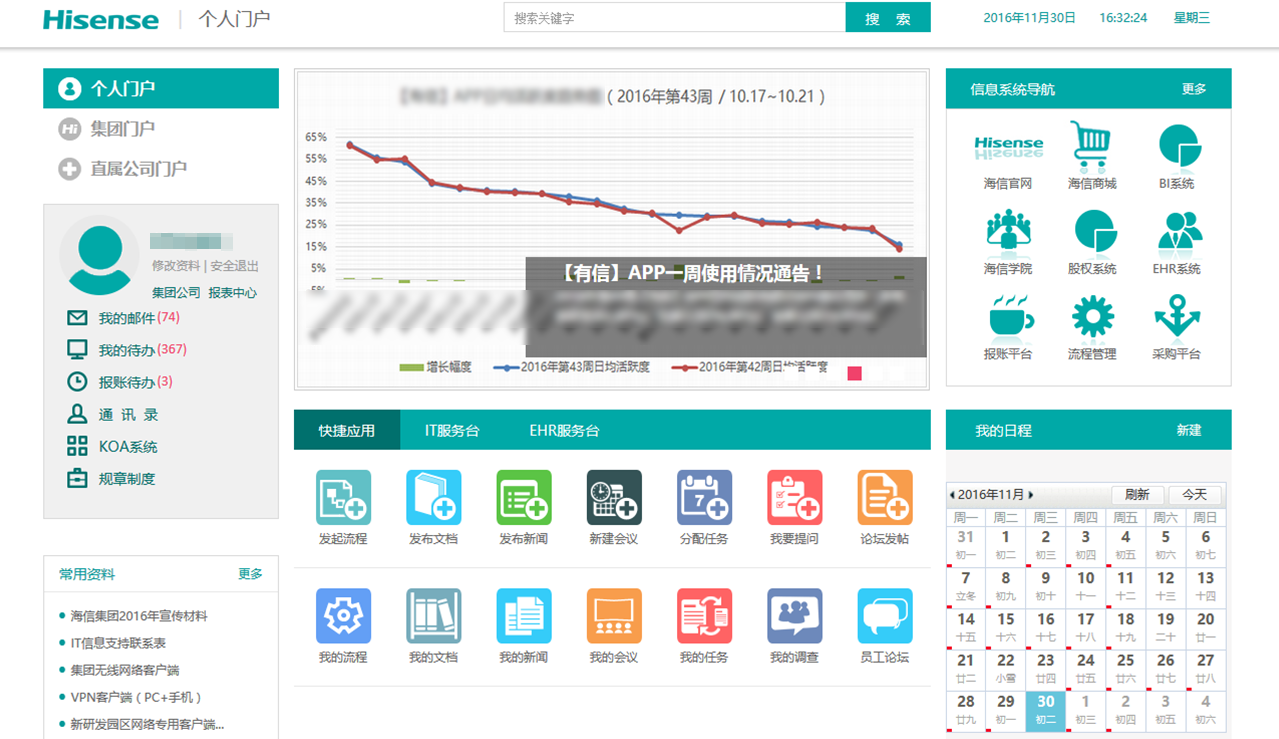
Task: Open 海信商城 shopping cart icon
Action: click(1091, 147)
